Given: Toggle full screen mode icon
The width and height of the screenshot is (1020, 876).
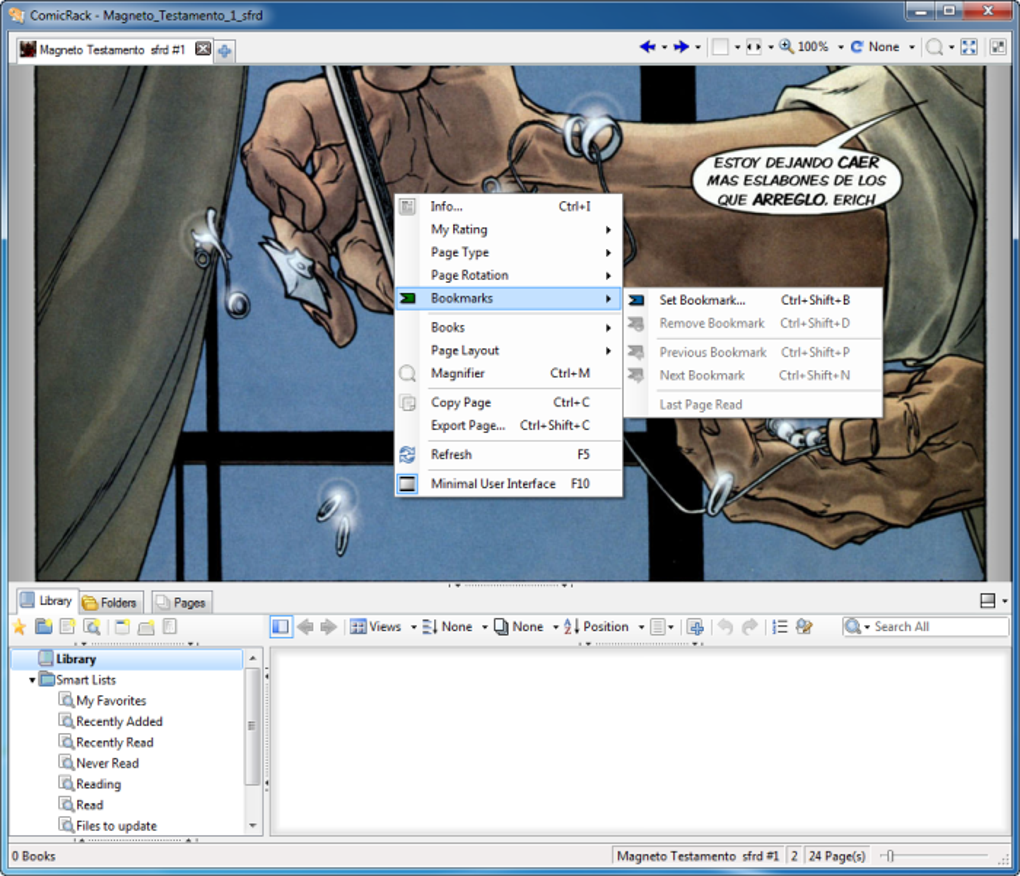Looking at the screenshot, I should point(969,47).
